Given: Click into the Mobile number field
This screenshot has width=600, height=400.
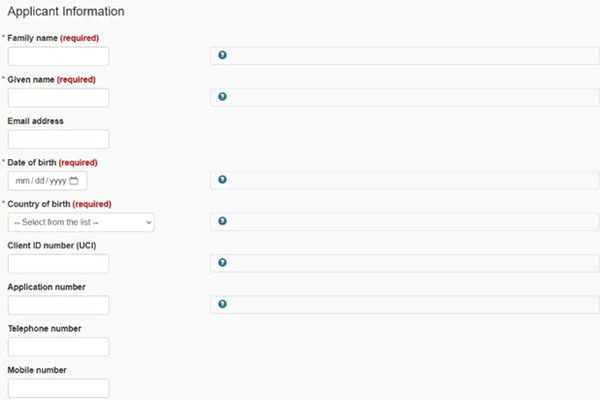Looking at the screenshot, I should point(58,388).
